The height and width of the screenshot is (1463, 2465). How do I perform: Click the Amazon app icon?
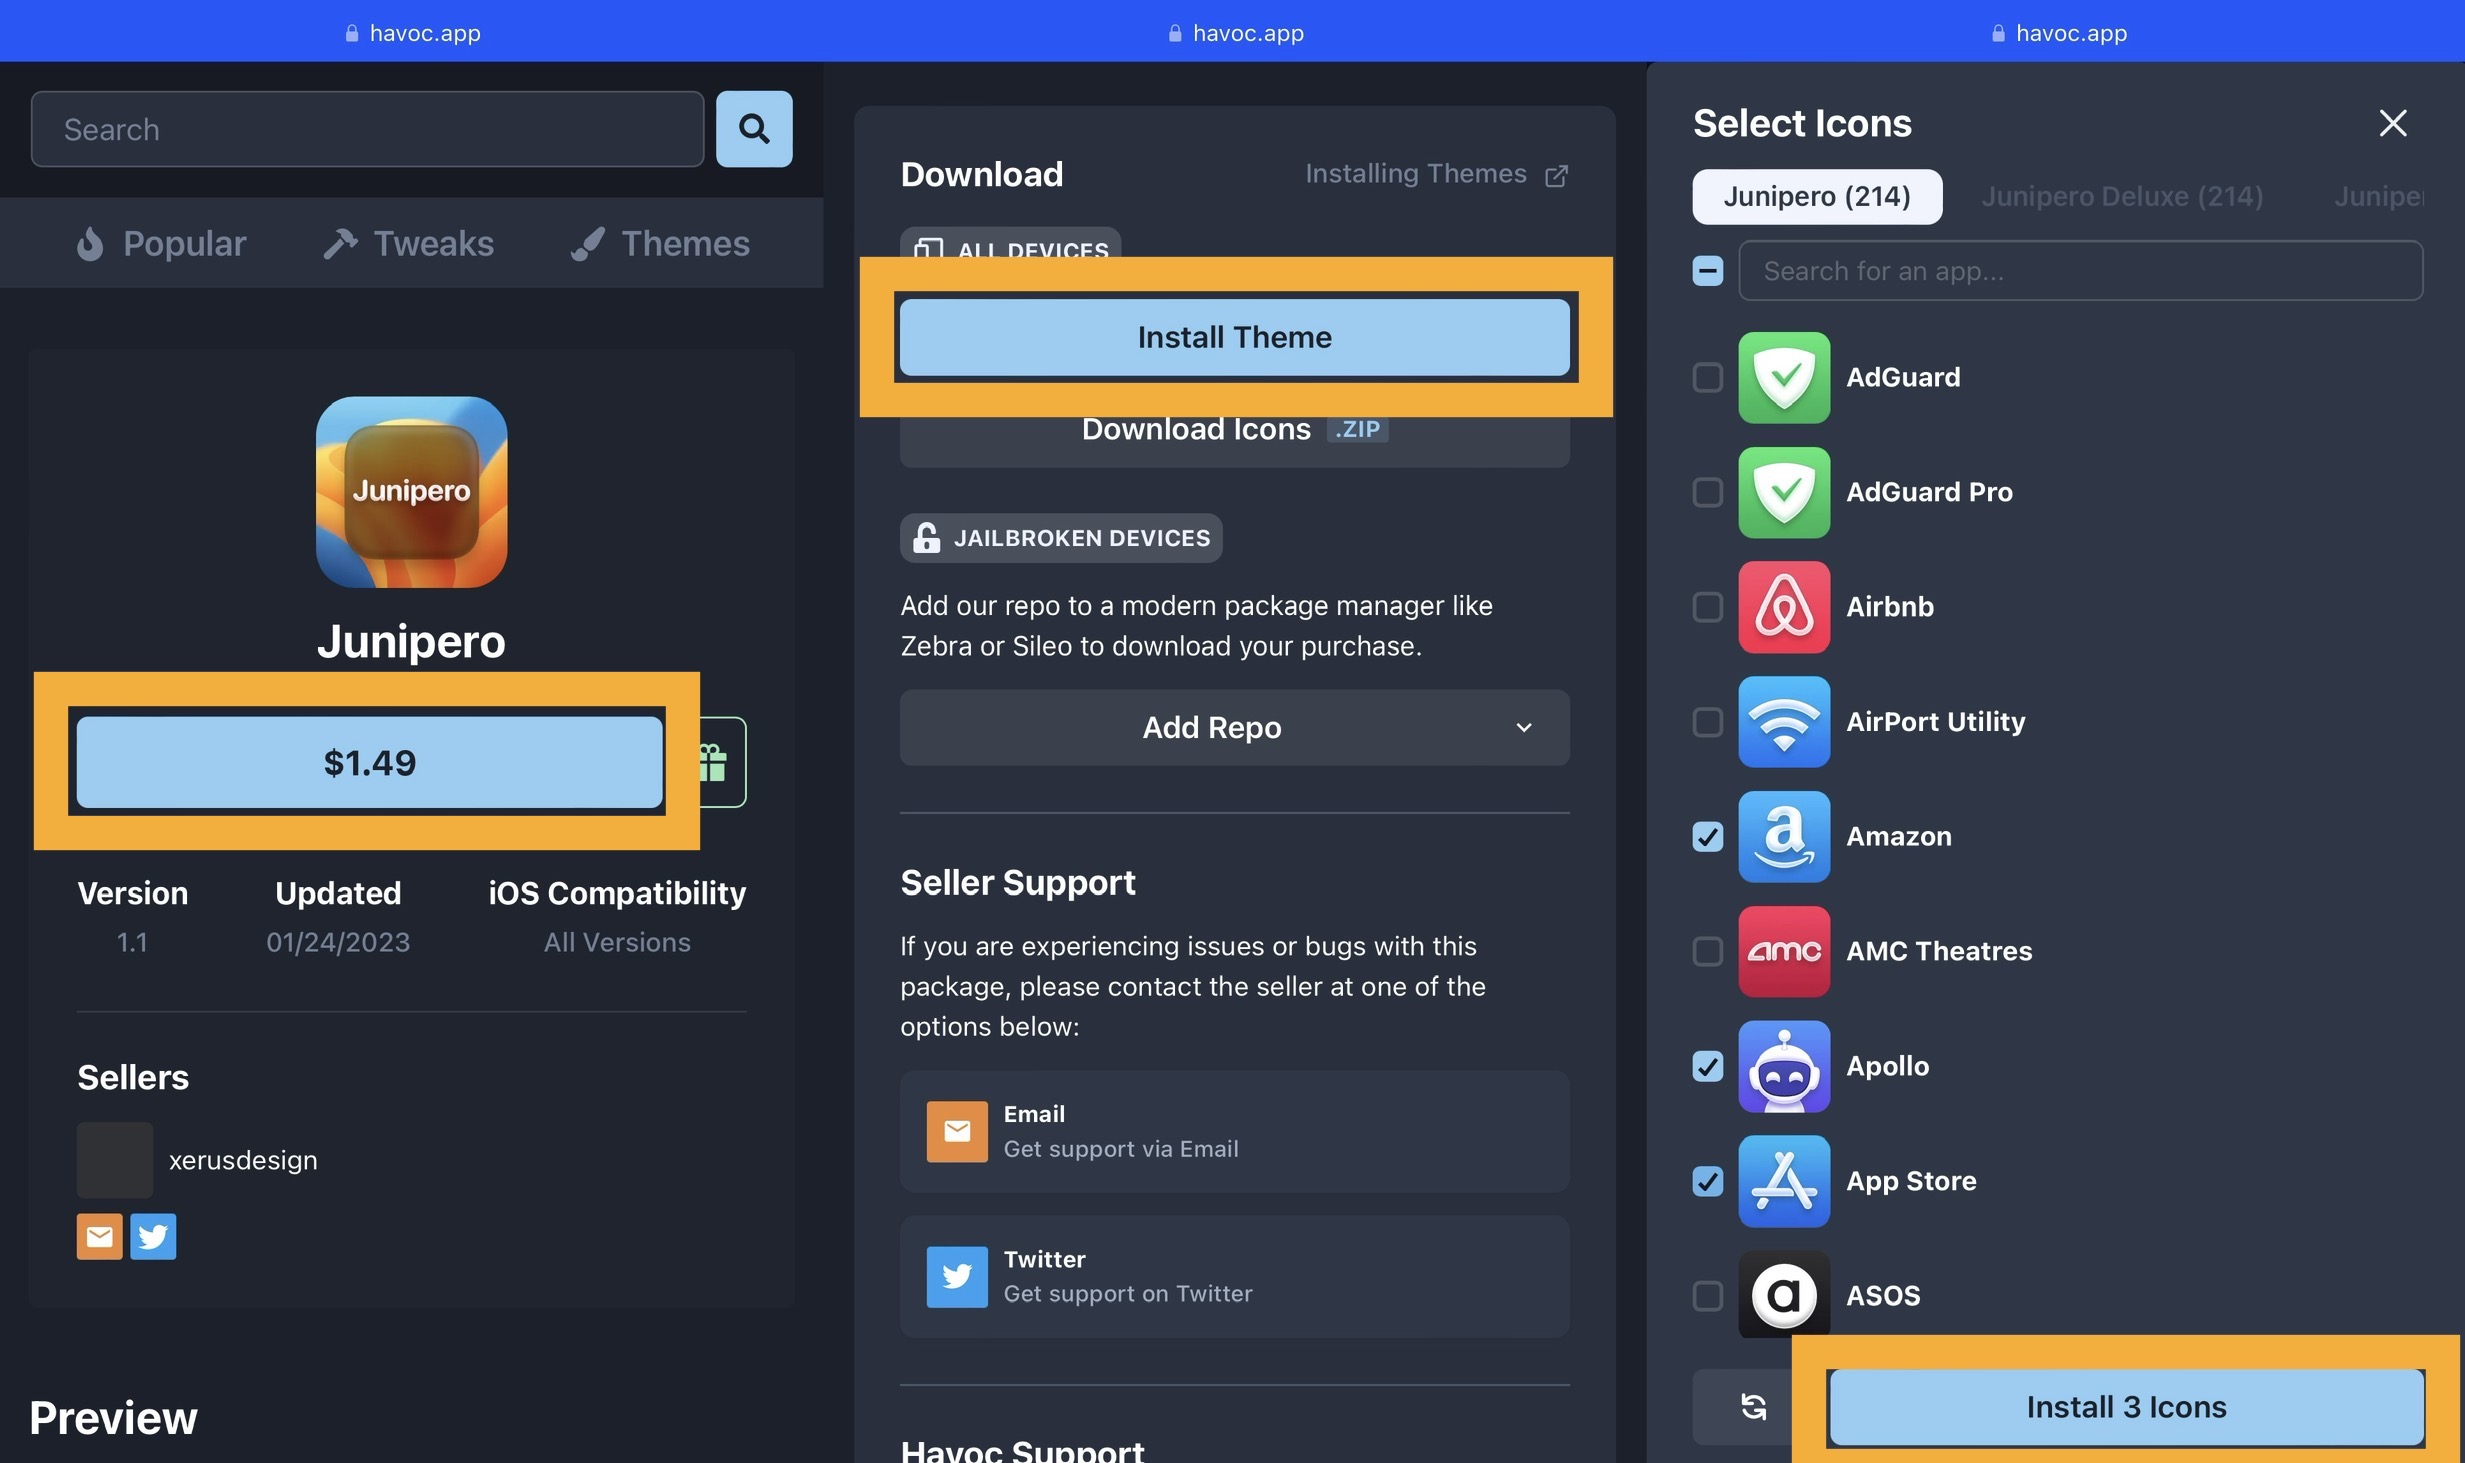click(1784, 836)
